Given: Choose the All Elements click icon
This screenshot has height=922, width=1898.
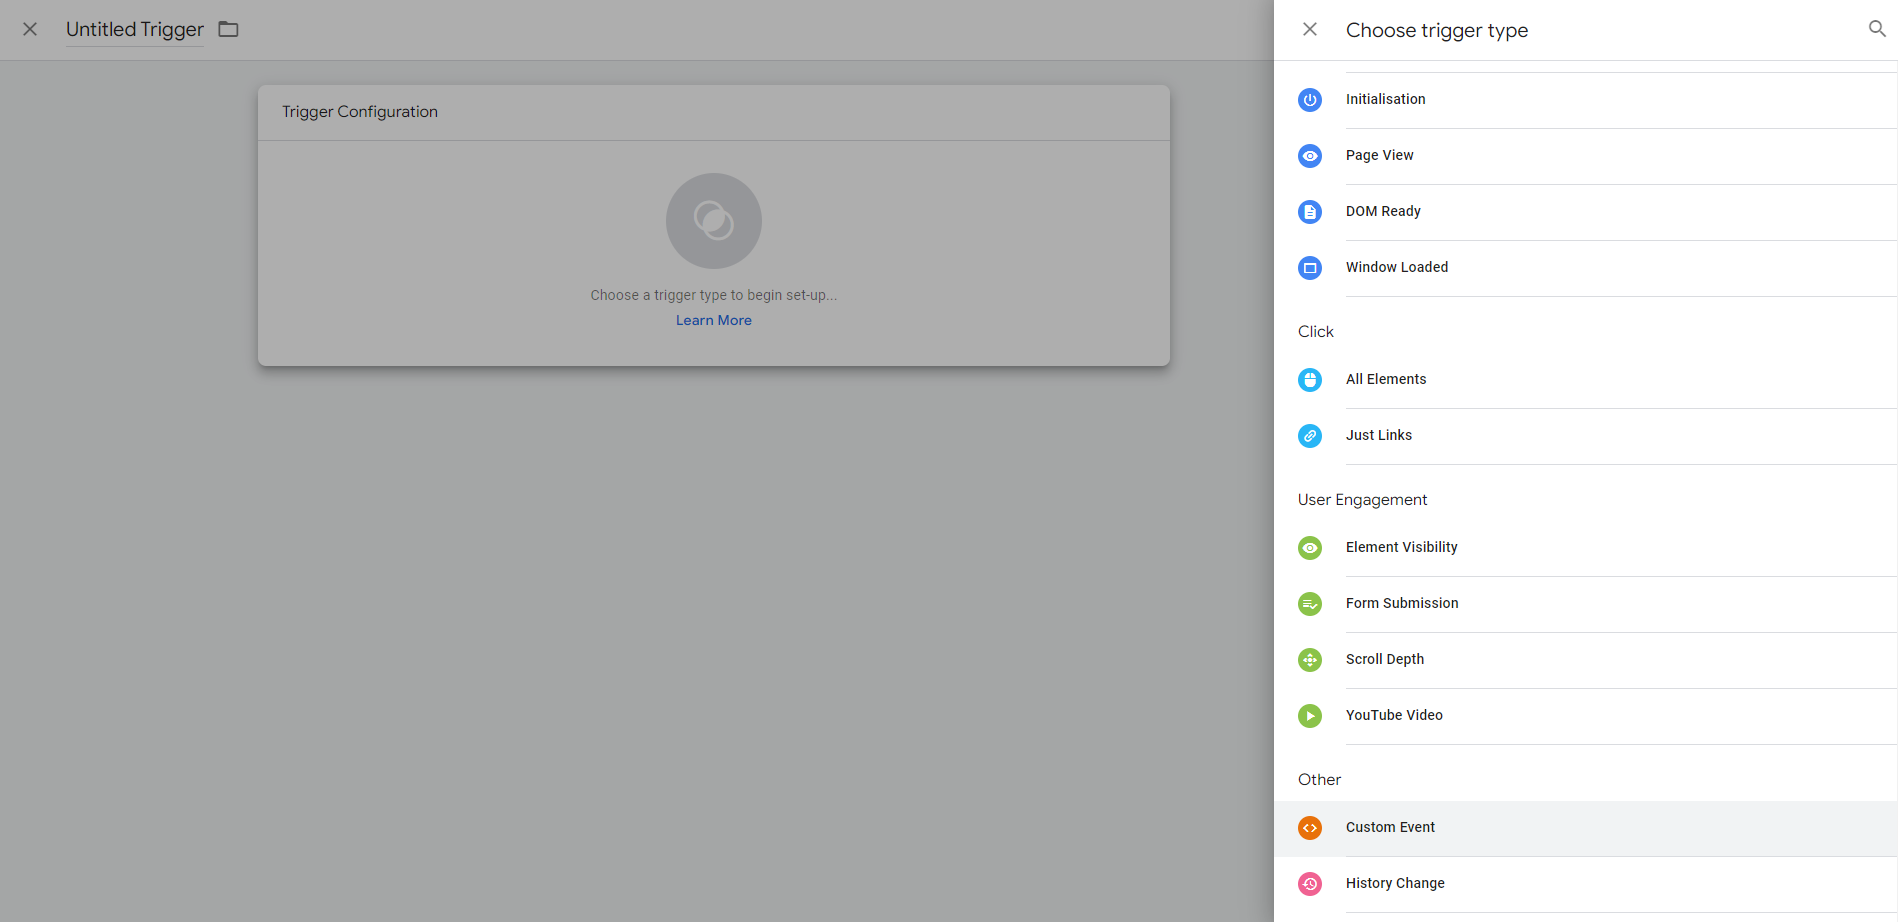Looking at the screenshot, I should coord(1310,380).
